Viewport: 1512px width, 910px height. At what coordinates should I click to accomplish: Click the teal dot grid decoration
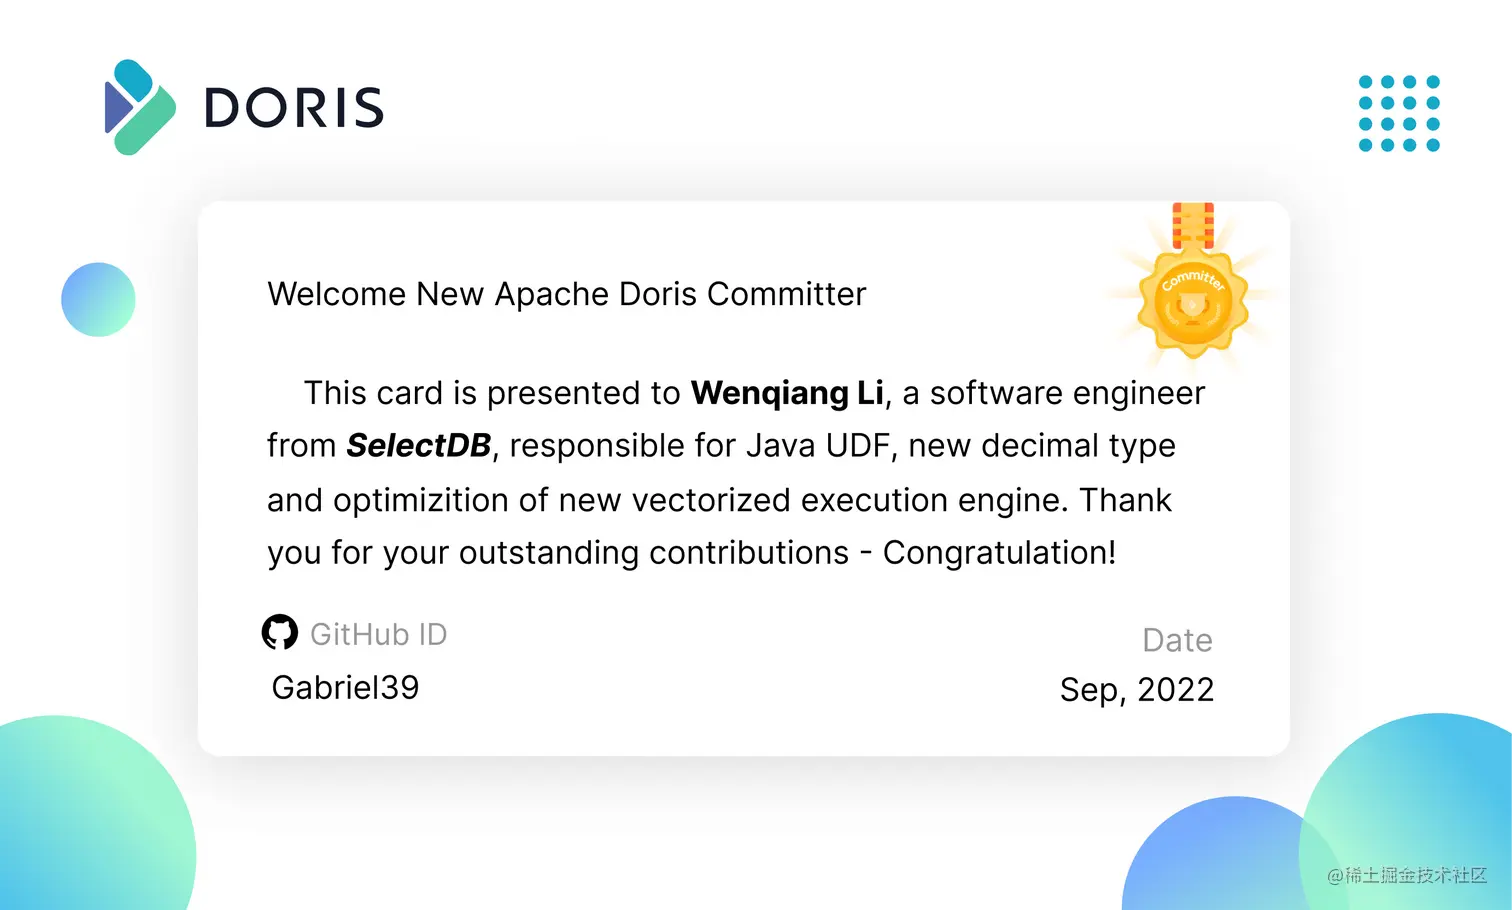1399,113
